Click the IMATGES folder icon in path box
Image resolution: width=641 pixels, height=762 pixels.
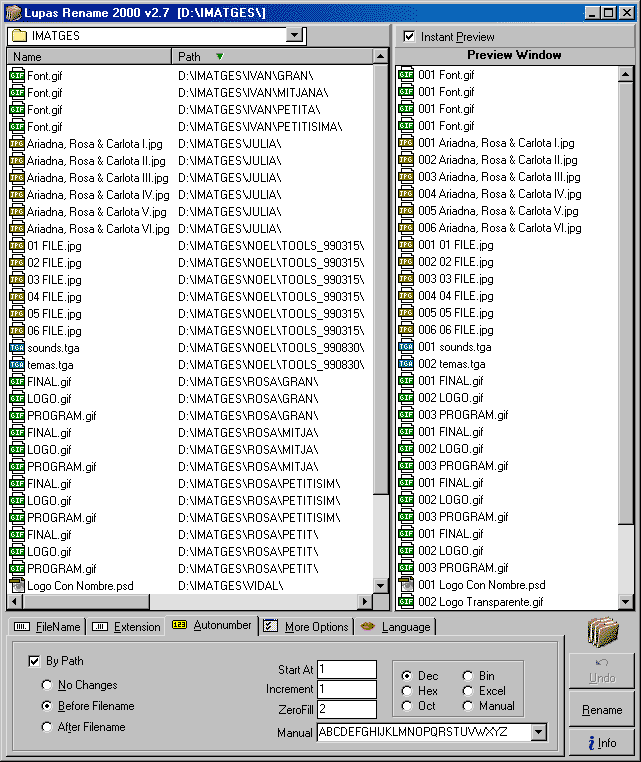(19, 36)
